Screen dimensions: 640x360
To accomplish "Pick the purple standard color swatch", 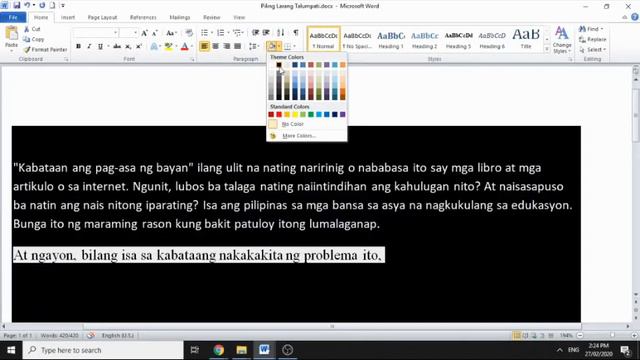I will tap(342, 114).
